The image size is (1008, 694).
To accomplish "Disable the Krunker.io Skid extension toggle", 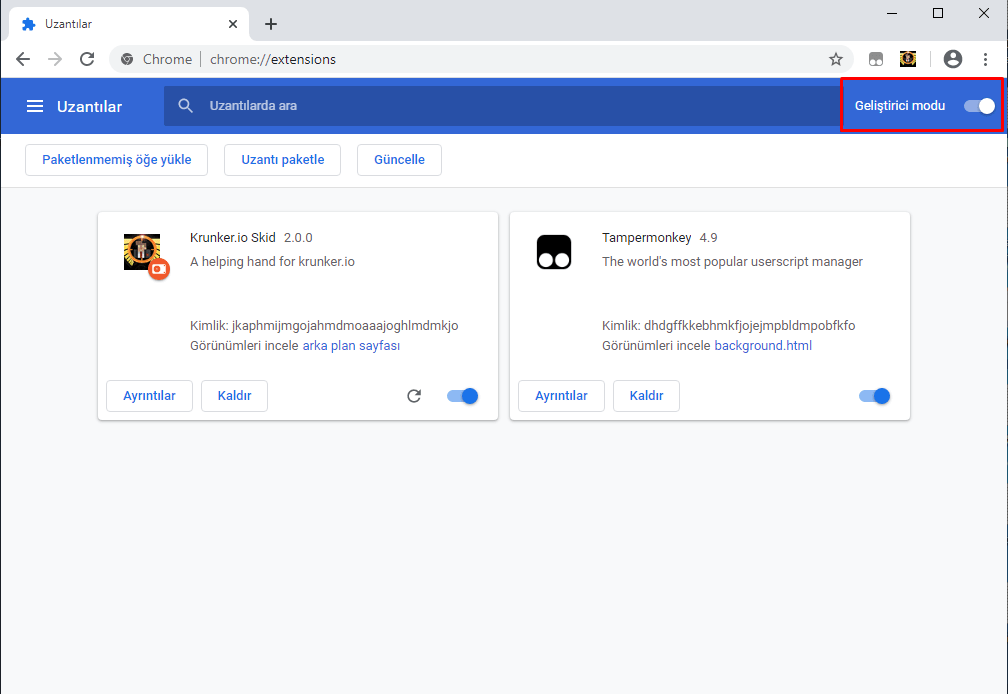I will coord(463,396).
